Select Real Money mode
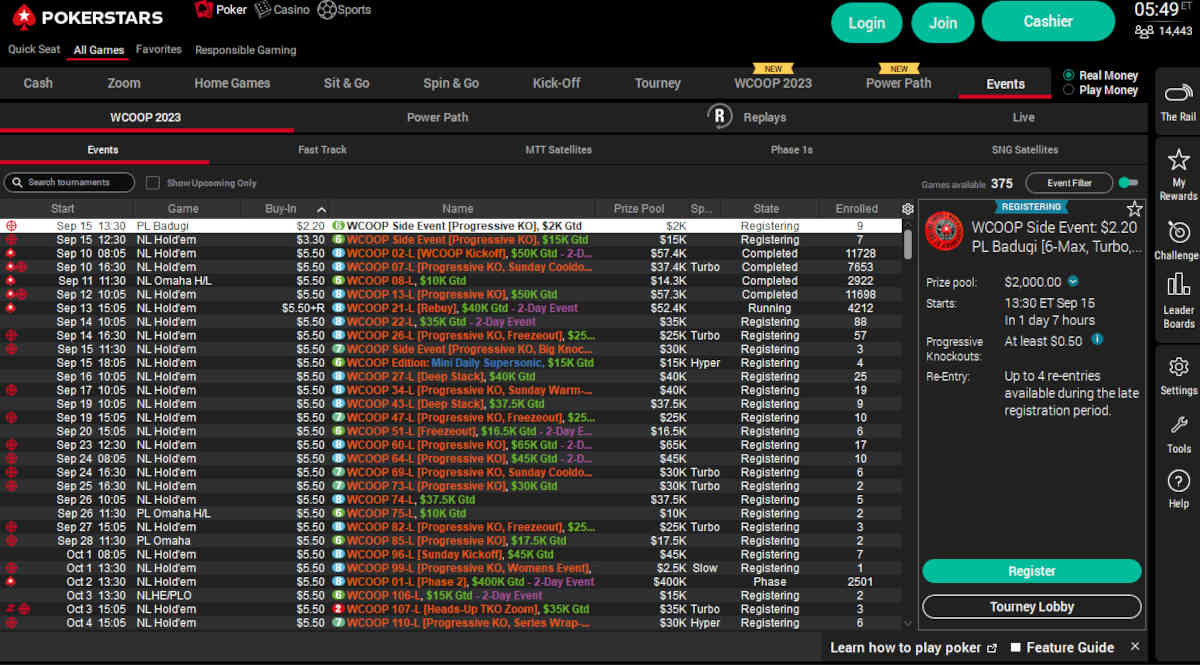 click(1069, 75)
